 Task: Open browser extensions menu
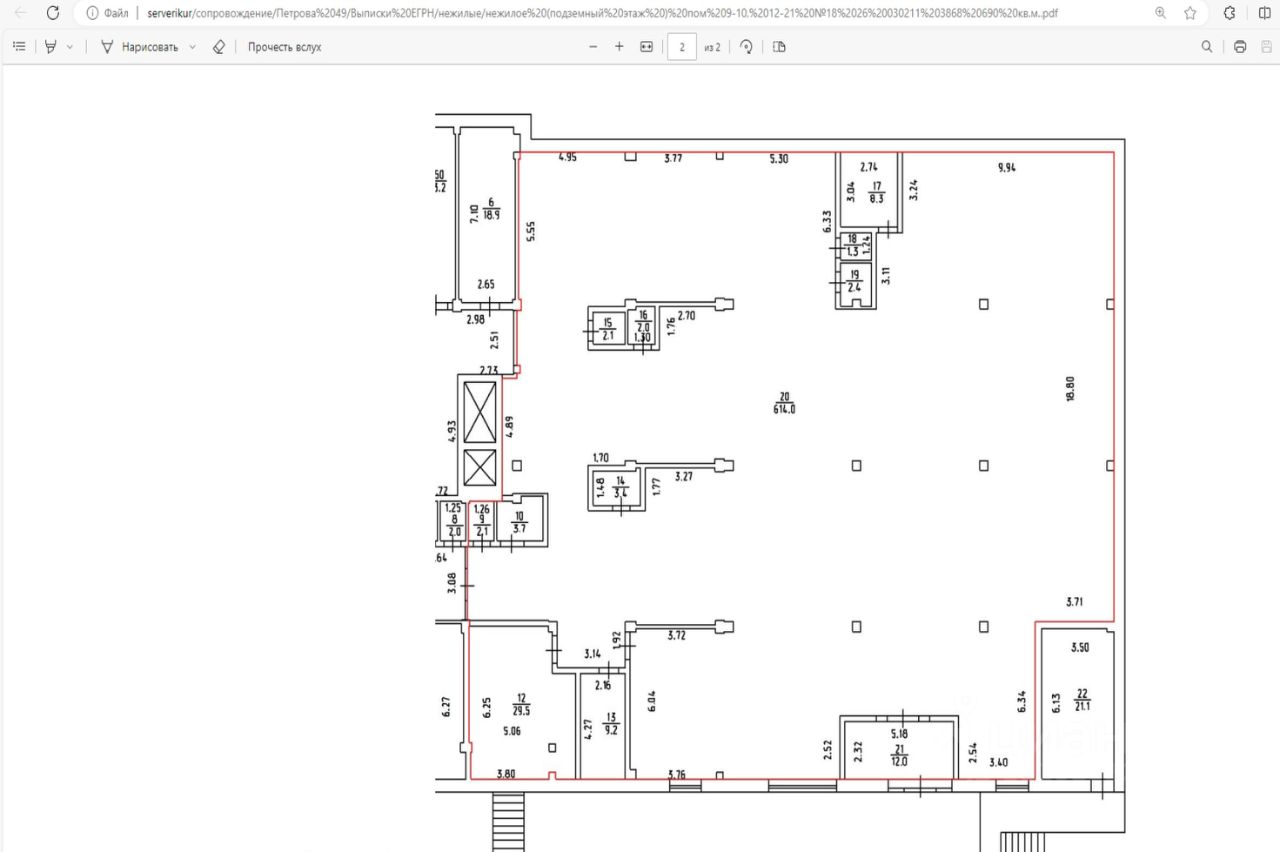click(x=1229, y=13)
